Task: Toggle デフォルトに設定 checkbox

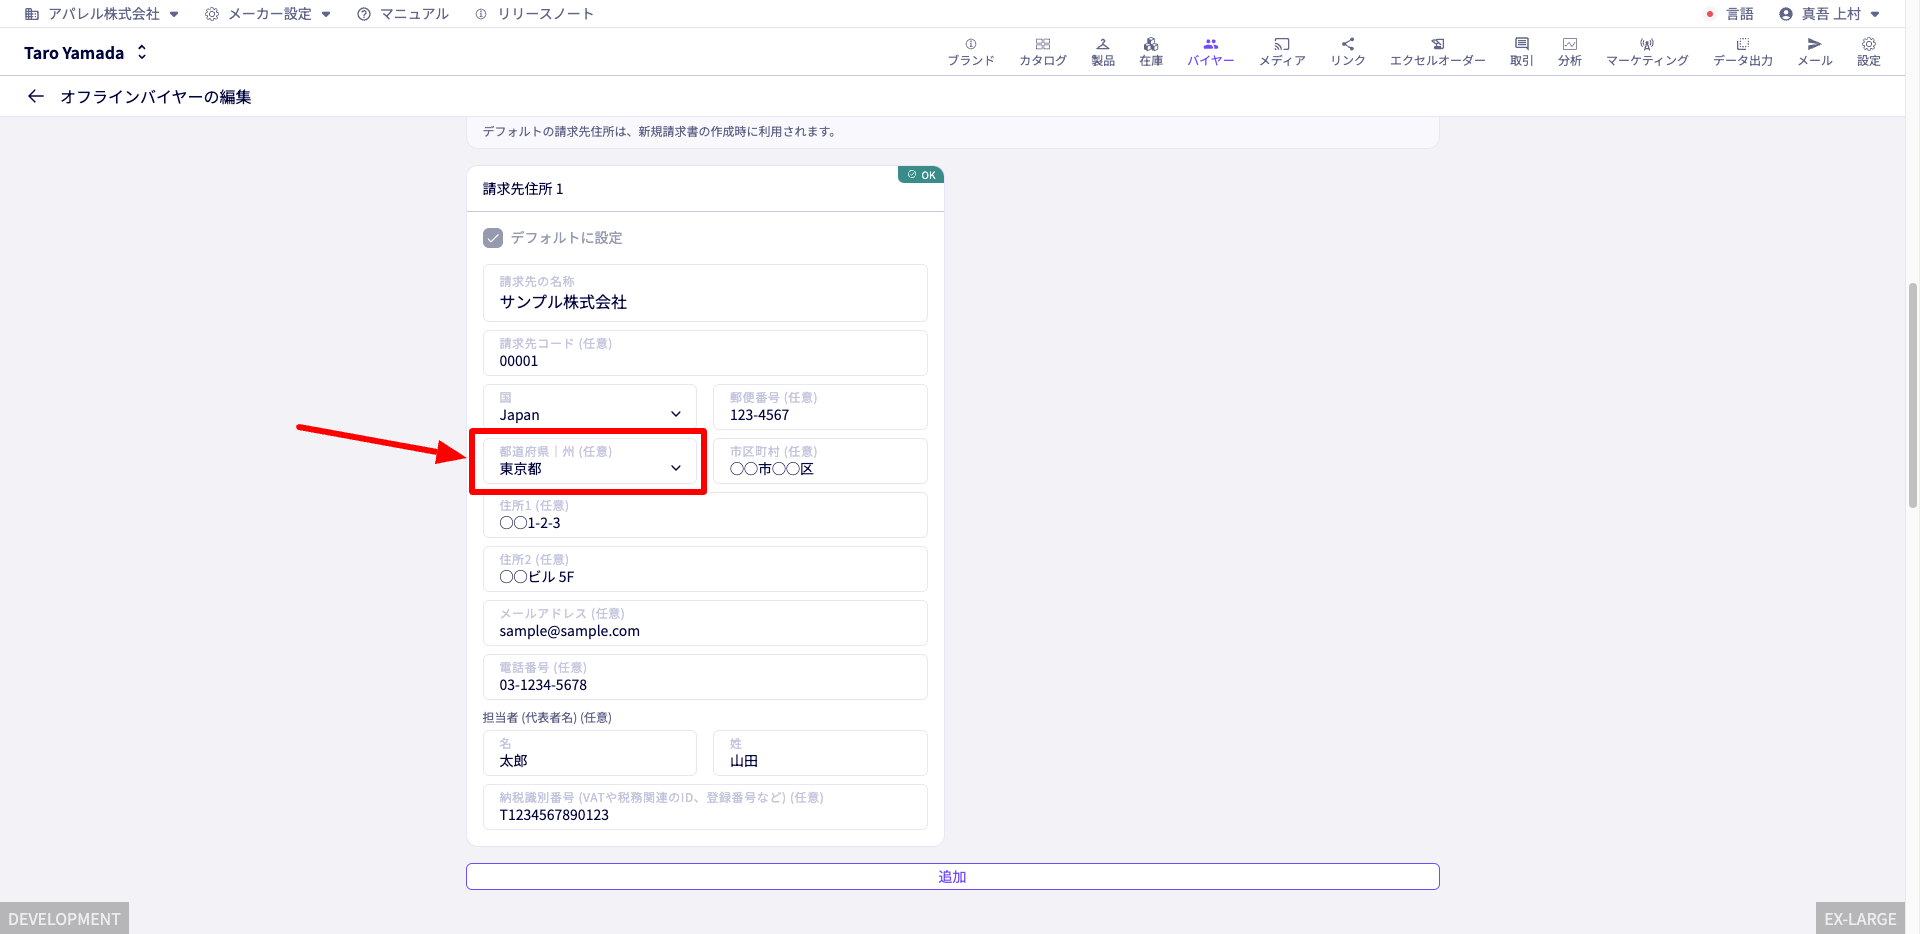Action: pyautogui.click(x=493, y=238)
